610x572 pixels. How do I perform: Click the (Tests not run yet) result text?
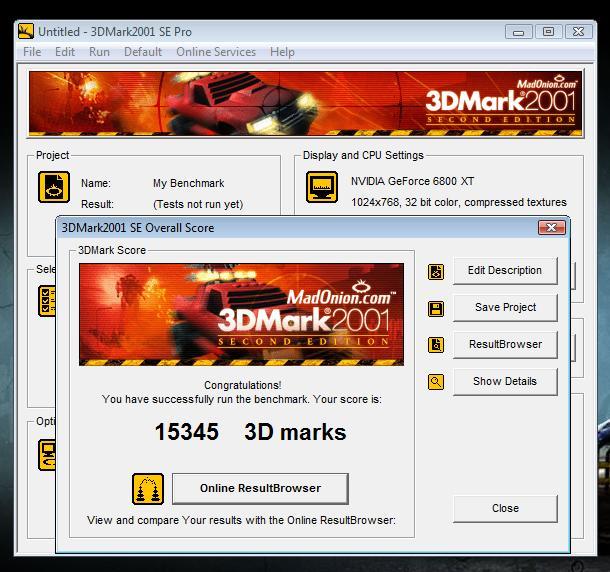(x=198, y=204)
